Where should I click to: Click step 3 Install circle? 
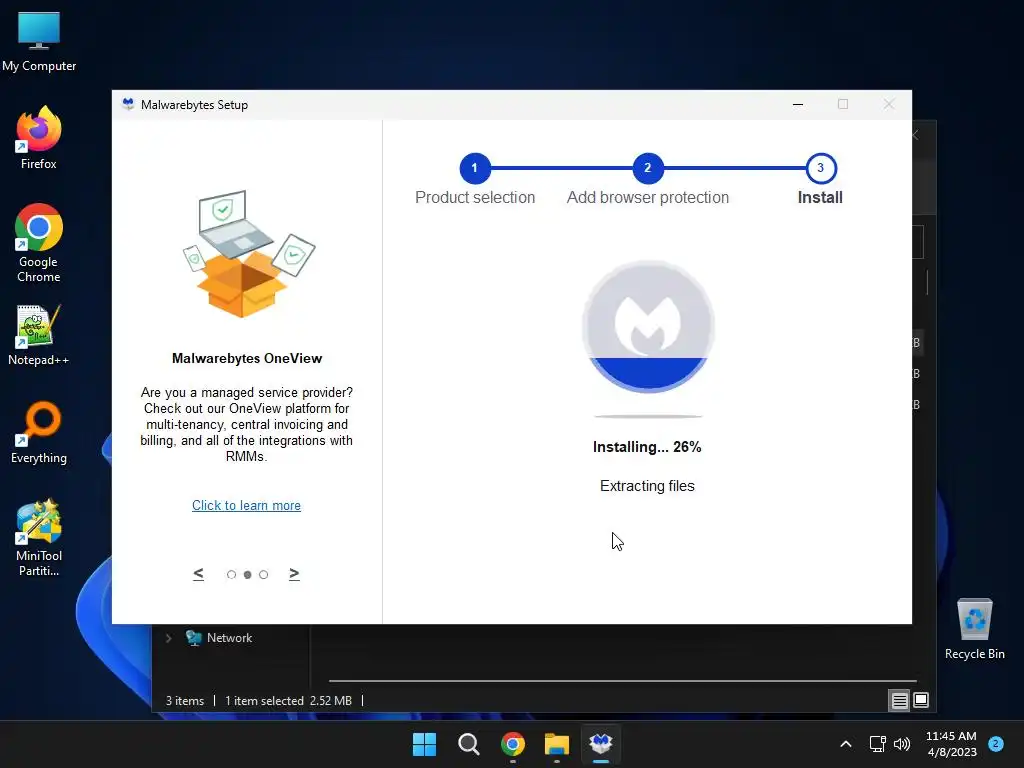coord(821,168)
